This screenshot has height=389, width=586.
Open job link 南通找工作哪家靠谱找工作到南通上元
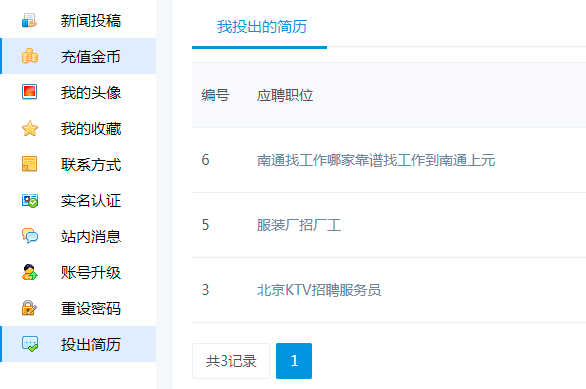click(376, 160)
